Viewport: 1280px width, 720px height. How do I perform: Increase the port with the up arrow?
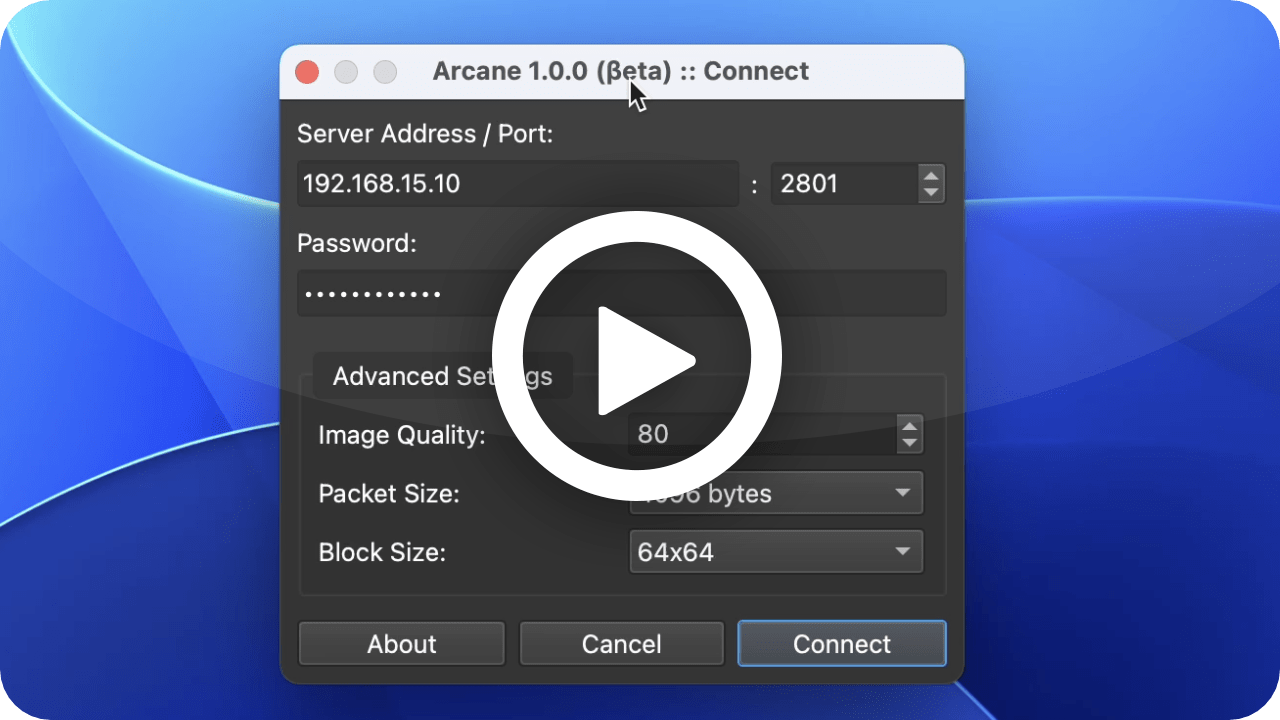pos(931,174)
